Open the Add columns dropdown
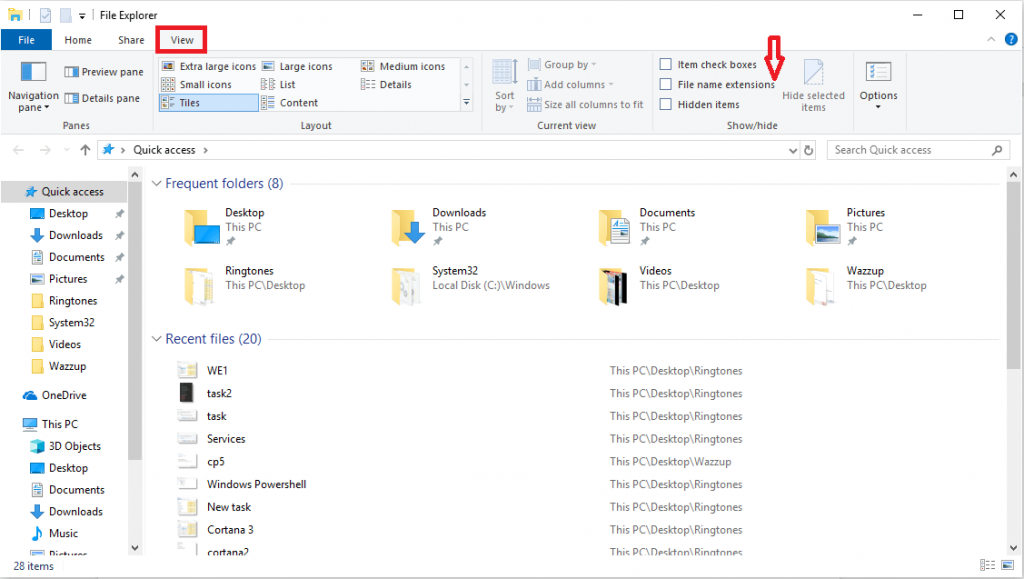 point(571,85)
